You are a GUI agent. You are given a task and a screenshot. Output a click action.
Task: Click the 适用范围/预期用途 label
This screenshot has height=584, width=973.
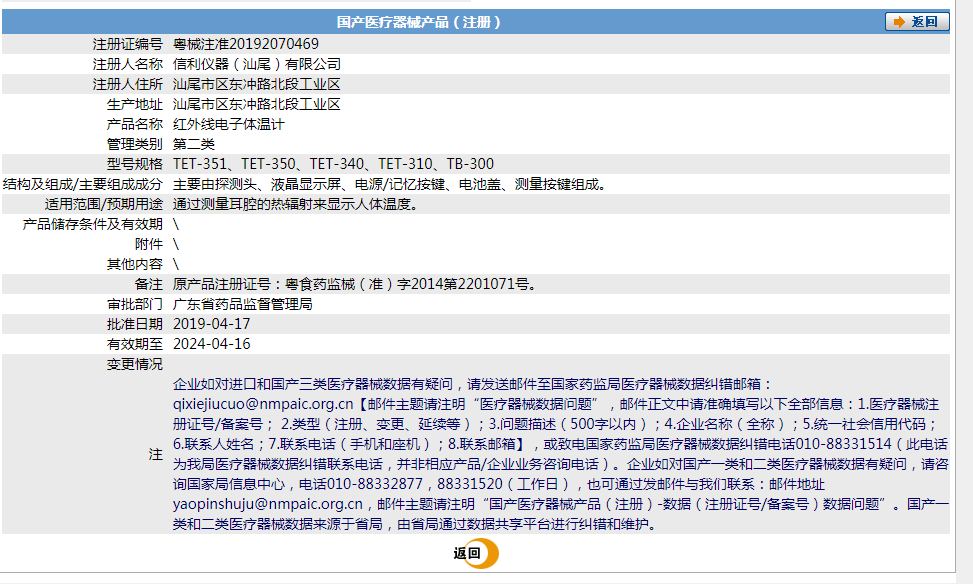[x=104, y=204]
